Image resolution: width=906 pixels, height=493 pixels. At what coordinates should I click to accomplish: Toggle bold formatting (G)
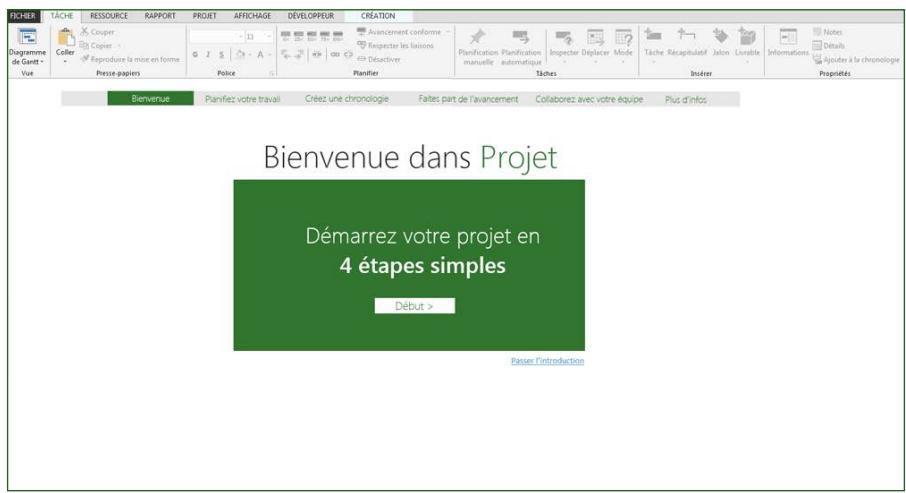click(x=195, y=54)
